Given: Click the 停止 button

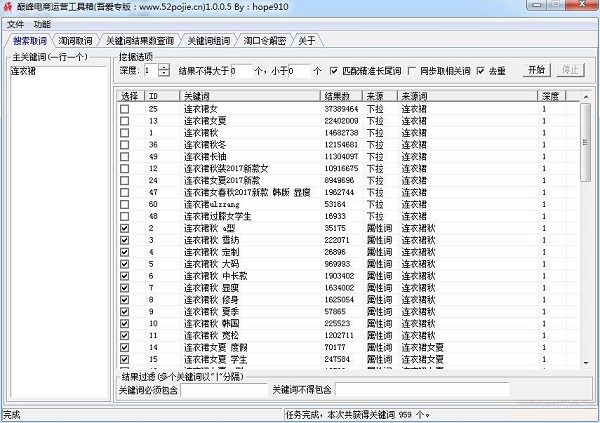Looking at the screenshot, I should [570, 70].
